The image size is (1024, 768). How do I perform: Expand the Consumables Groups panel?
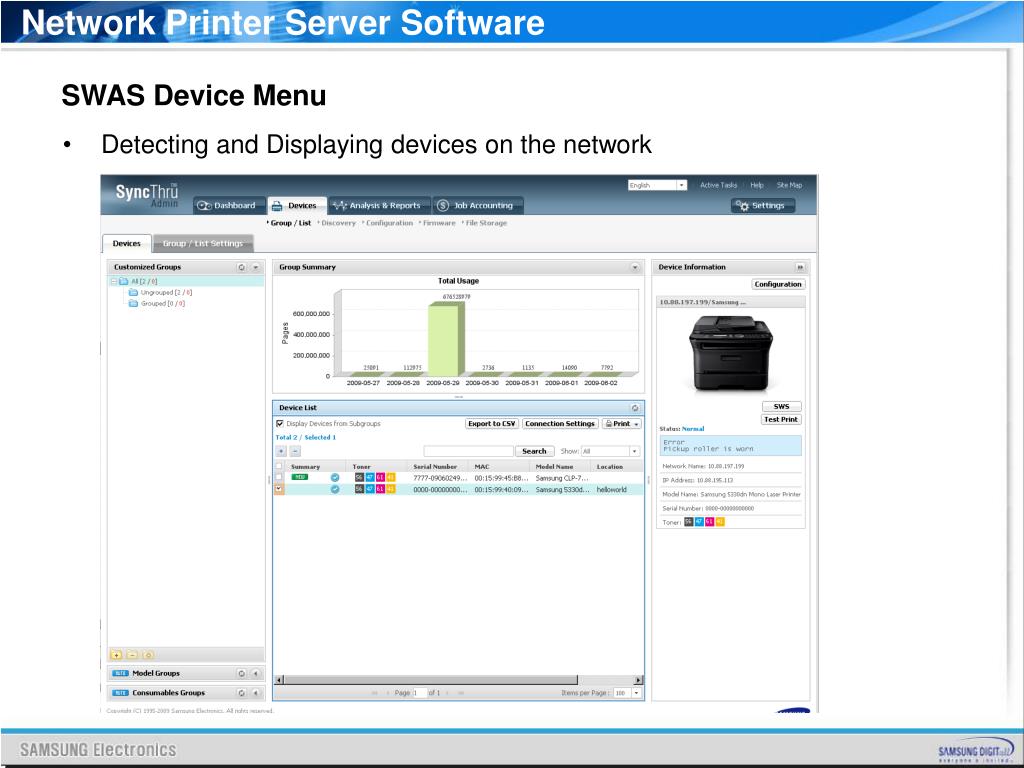coord(256,693)
